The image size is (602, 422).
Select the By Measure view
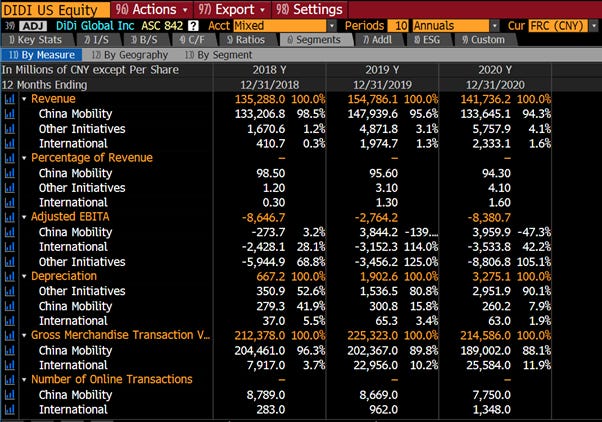(42, 55)
